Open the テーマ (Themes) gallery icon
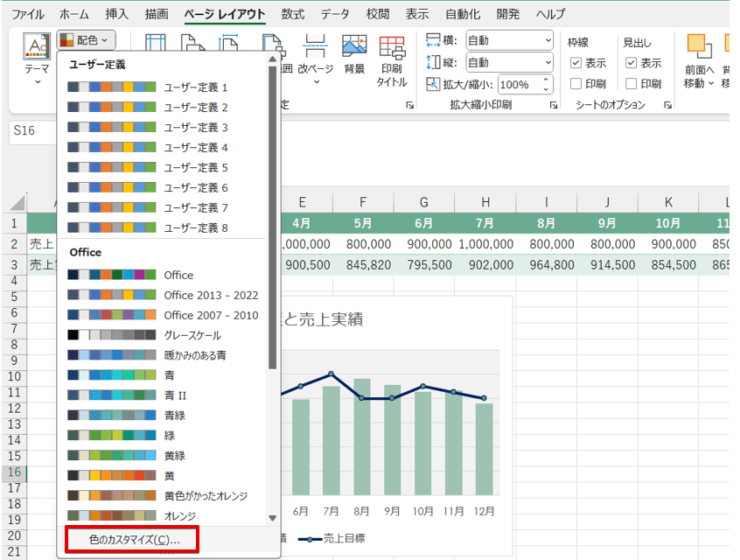This screenshot has height=560, width=740. 37,48
